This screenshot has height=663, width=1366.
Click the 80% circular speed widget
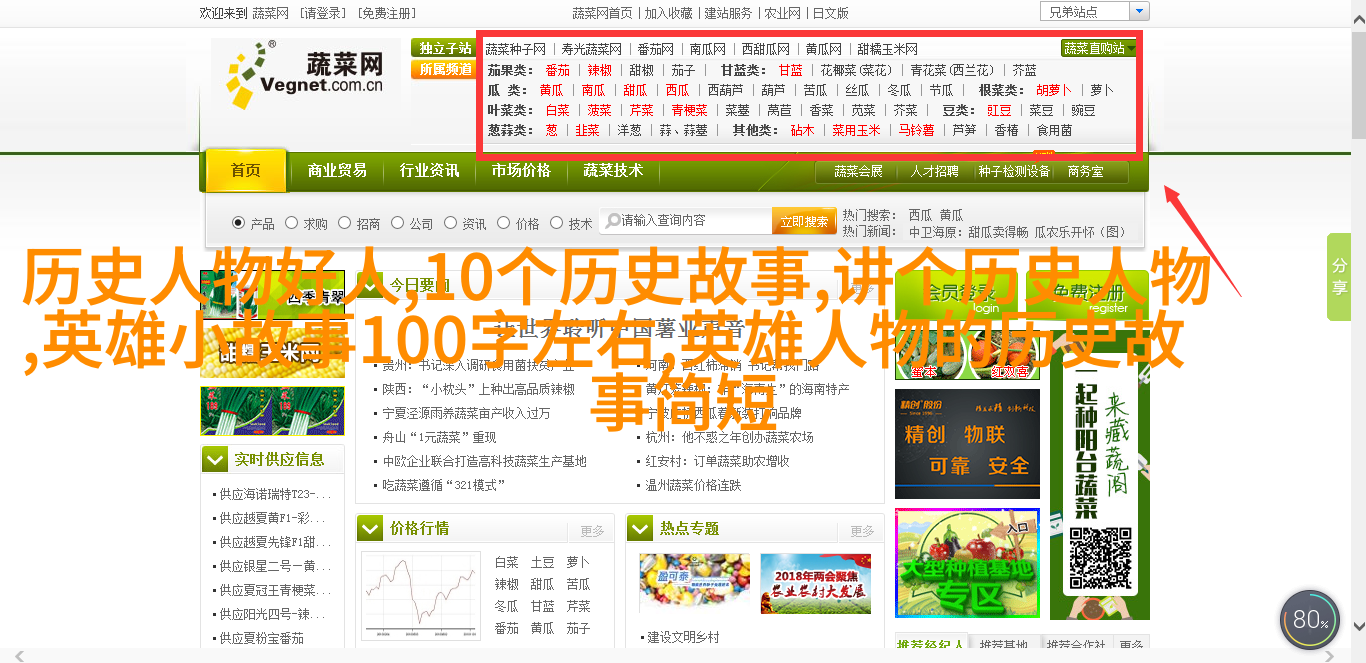tap(1309, 620)
